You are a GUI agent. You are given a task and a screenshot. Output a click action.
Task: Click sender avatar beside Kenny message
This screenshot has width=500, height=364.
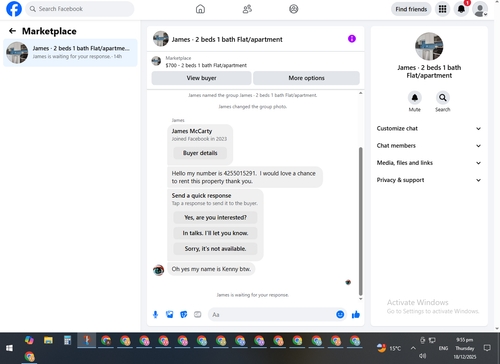(x=158, y=270)
